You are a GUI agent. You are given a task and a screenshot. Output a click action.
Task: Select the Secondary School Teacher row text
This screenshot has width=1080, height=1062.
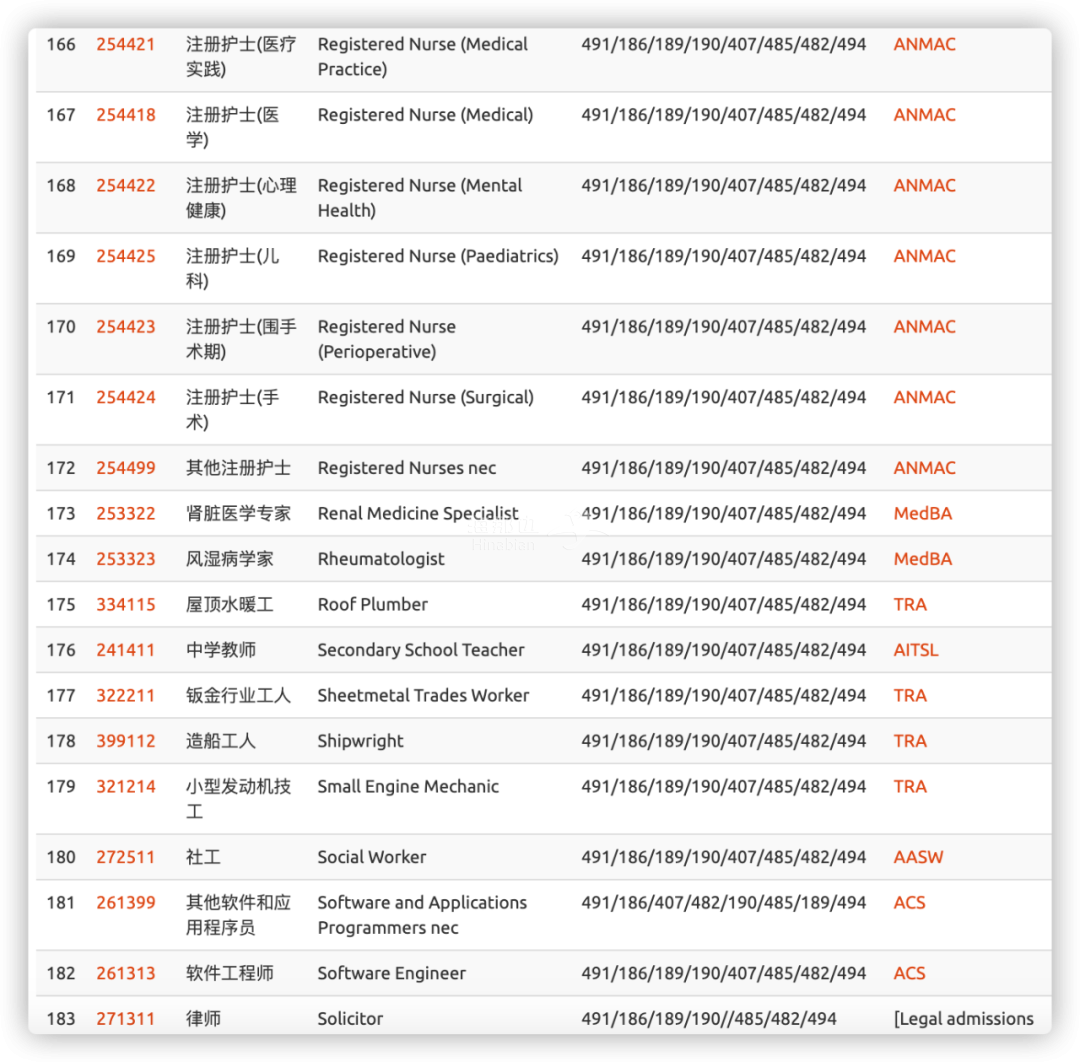[x=421, y=650]
